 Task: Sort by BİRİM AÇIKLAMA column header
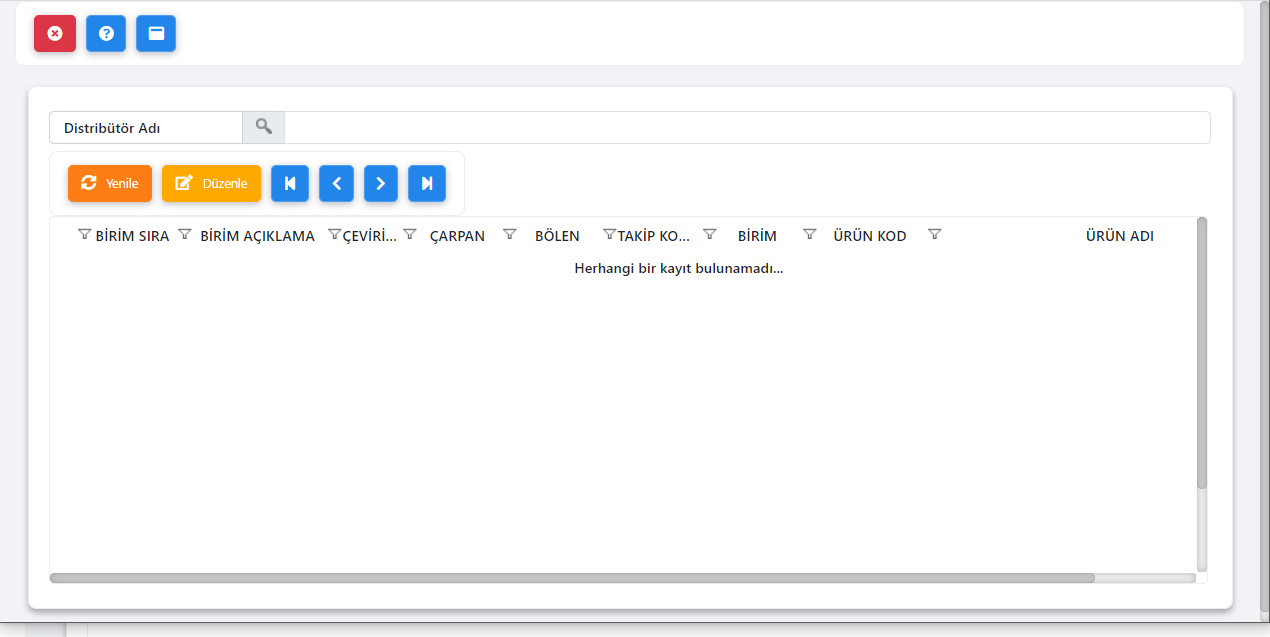click(257, 236)
